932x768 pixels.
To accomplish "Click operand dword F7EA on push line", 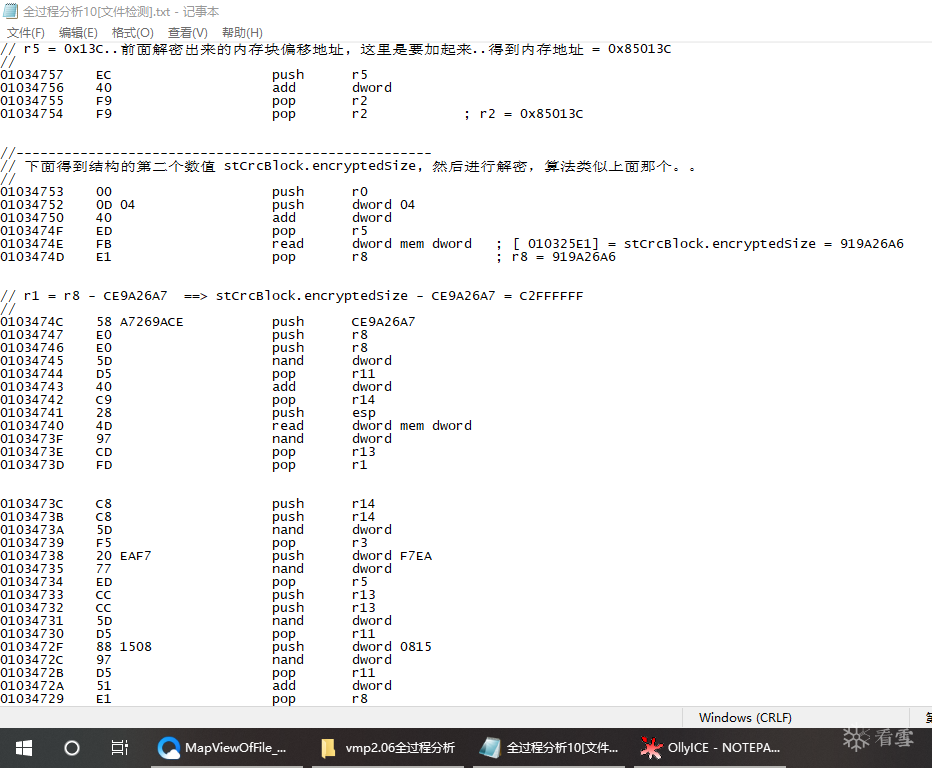I will click(392, 556).
